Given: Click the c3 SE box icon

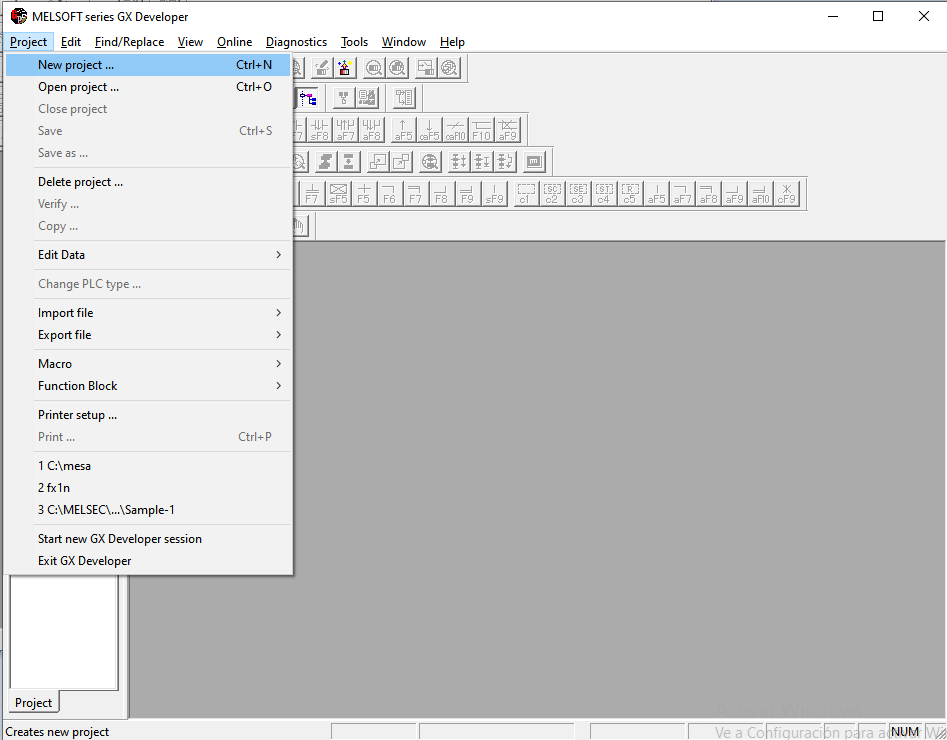Looking at the screenshot, I should coord(578,193).
